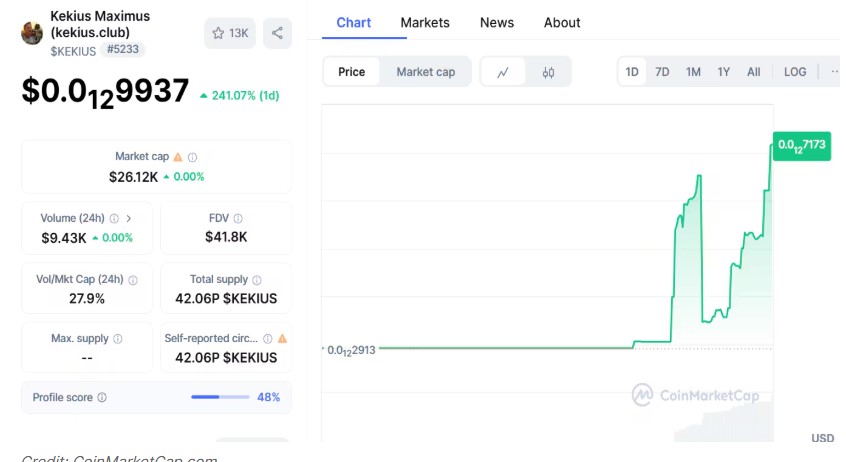Screen dimensions: 846x462
Task: Click info icon beside FDV
Action: pyautogui.click(x=238, y=219)
